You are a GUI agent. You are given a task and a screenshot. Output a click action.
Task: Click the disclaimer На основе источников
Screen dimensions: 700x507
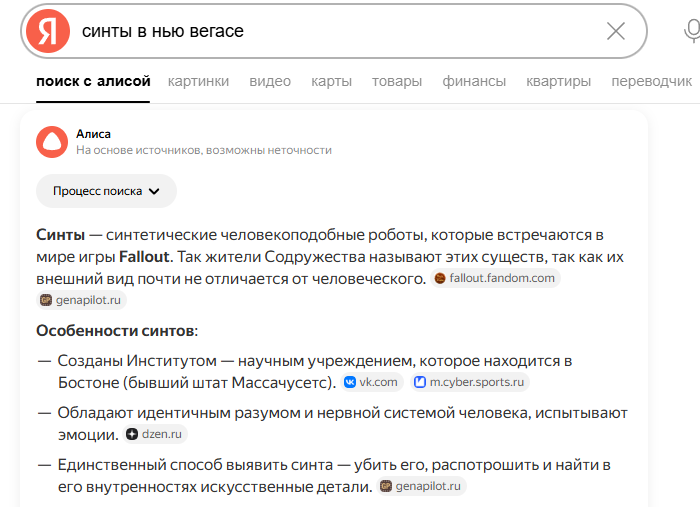tap(204, 150)
